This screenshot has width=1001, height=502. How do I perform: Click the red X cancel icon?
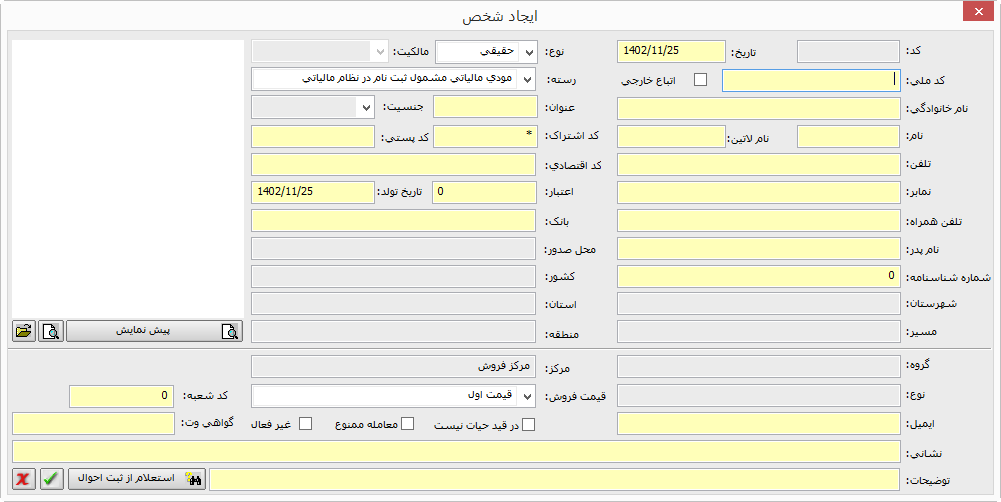tap(24, 479)
